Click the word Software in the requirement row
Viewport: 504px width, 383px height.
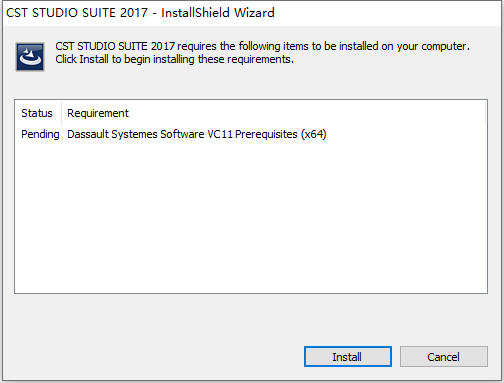[182, 134]
